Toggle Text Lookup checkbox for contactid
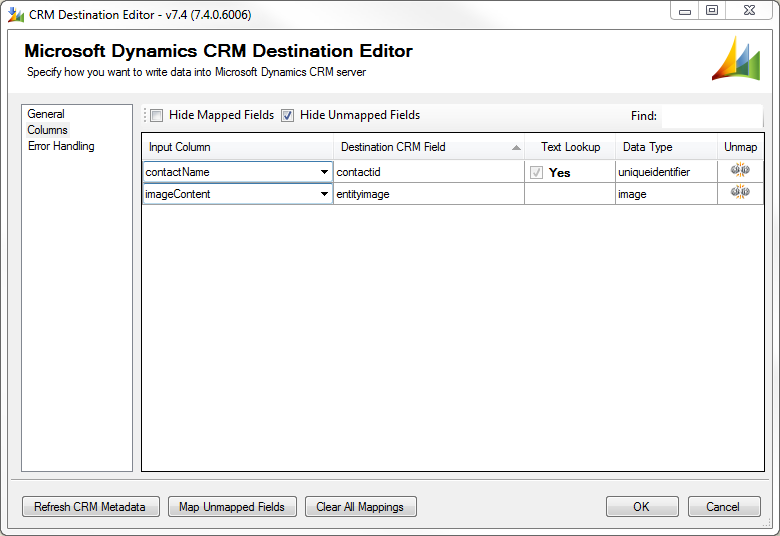 pos(536,172)
